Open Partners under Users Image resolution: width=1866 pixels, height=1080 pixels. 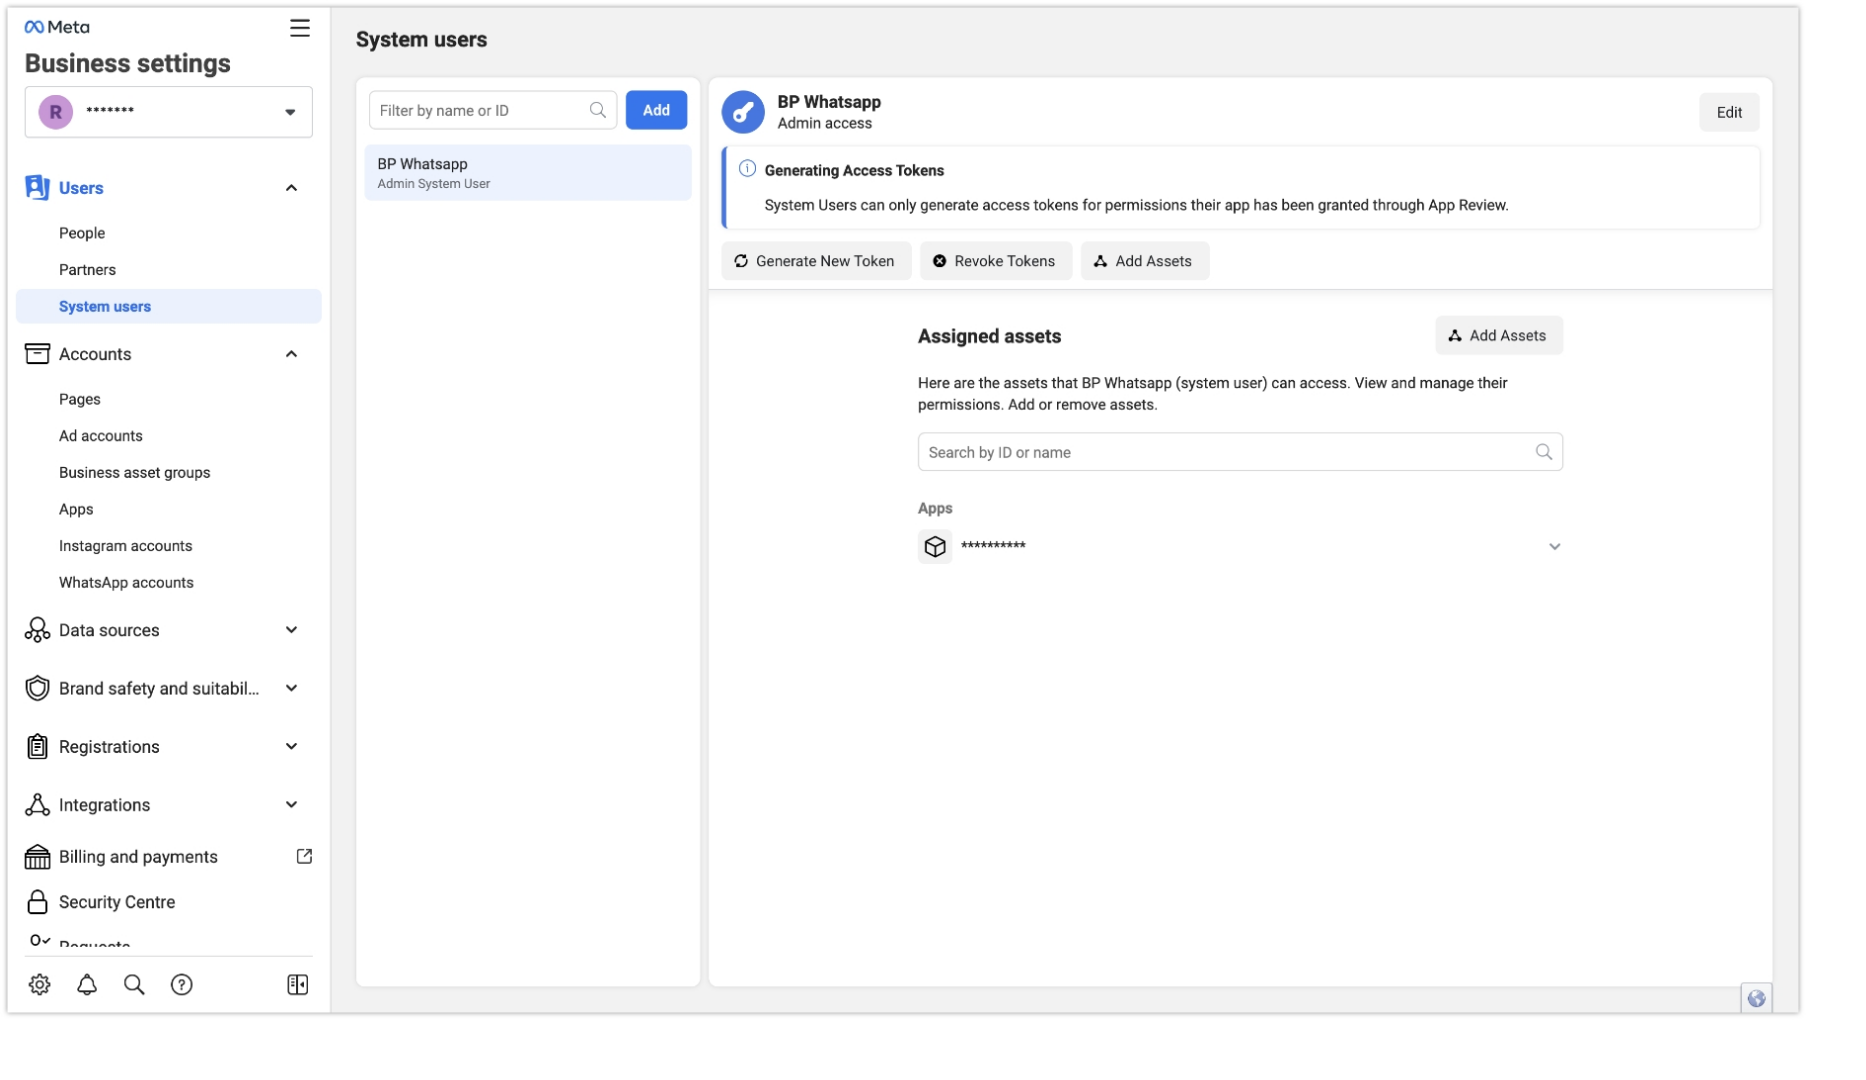(x=87, y=270)
